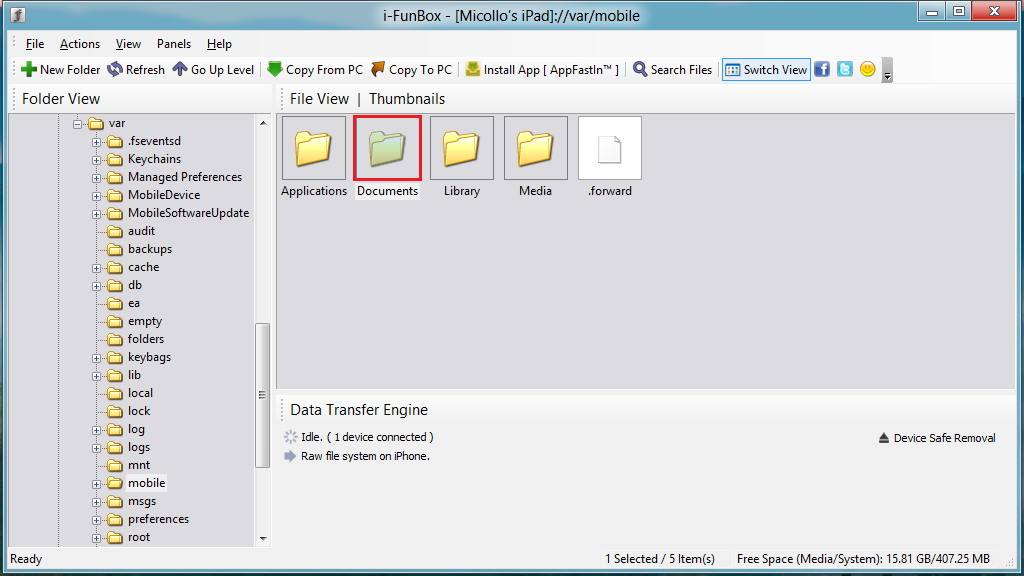Click the Facebook icon in toolbar
The image size is (1024, 576).
(x=822, y=69)
